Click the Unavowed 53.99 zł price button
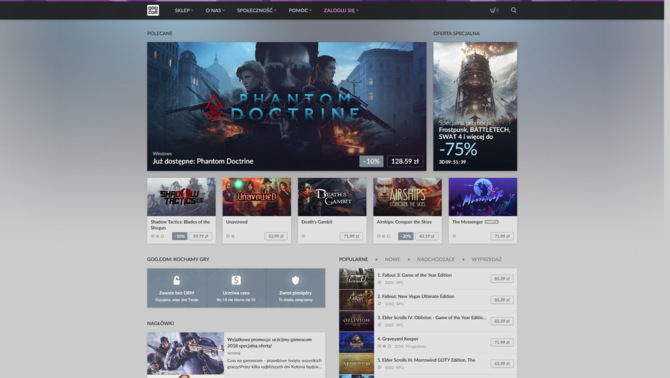Image resolution: width=670 pixels, height=378 pixels. tap(276, 236)
